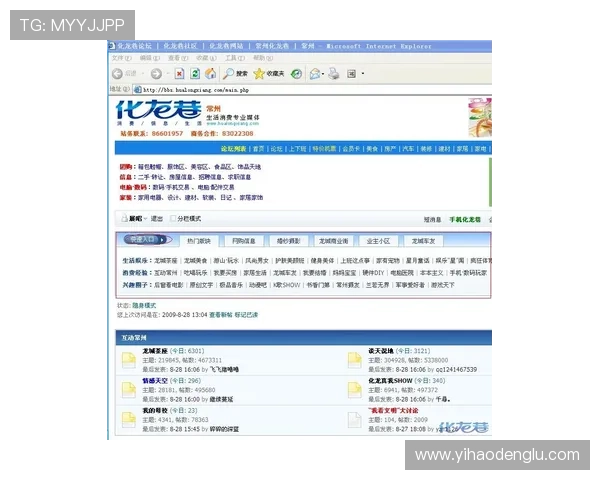This screenshot has height=480, width=600.
Task: Open the History clock icon
Action: click(297, 73)
